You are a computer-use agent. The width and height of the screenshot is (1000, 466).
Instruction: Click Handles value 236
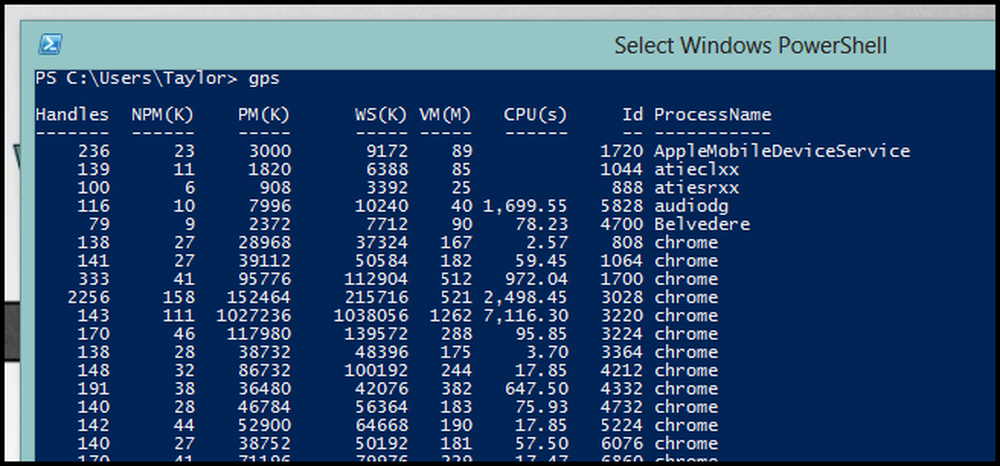pos(93,151)
